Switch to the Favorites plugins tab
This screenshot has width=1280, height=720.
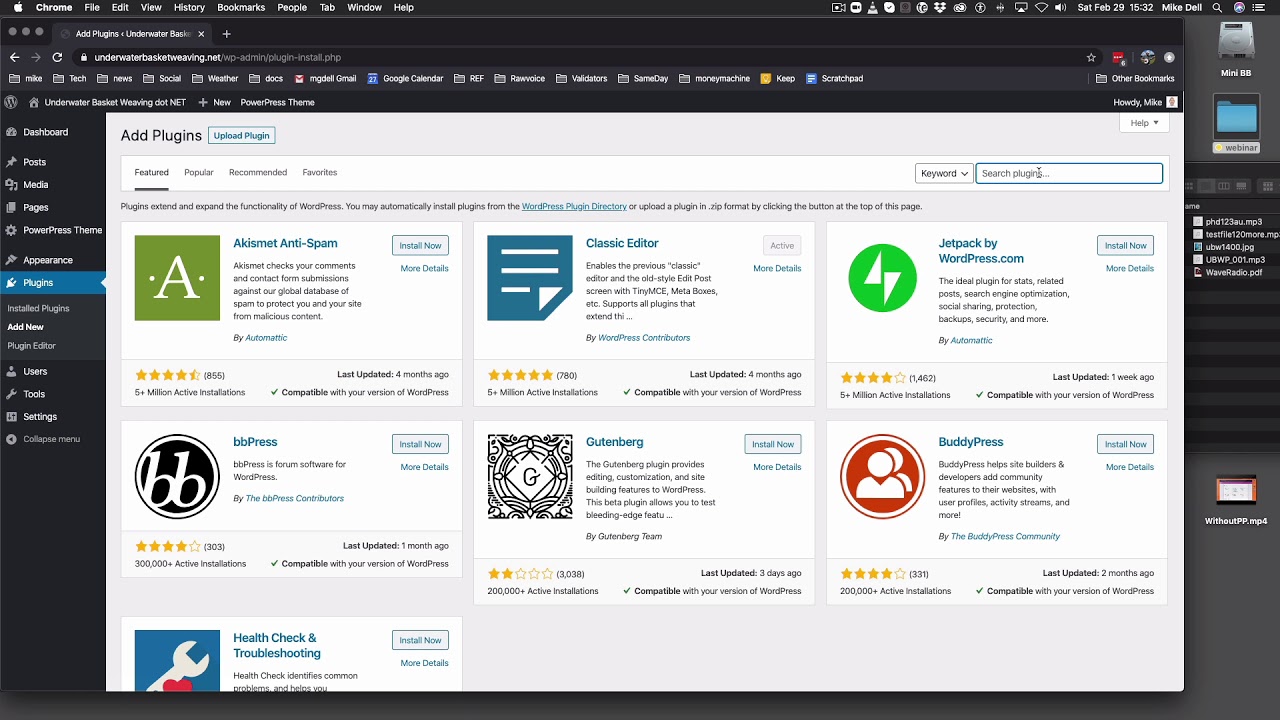pos(320,172)
